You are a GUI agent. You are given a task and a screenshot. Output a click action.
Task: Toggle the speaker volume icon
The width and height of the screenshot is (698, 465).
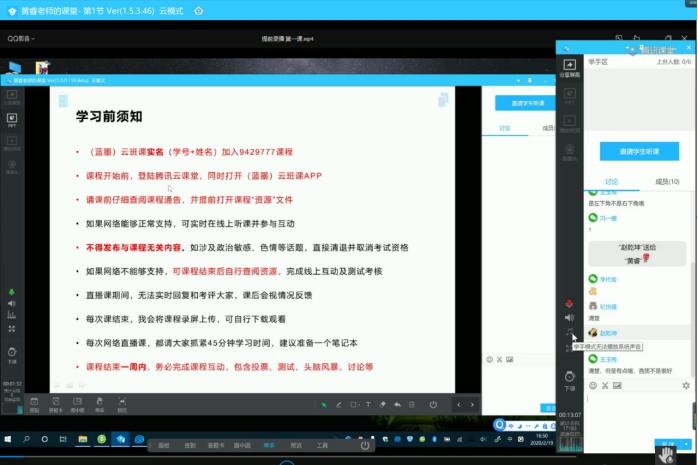(570, 318)
